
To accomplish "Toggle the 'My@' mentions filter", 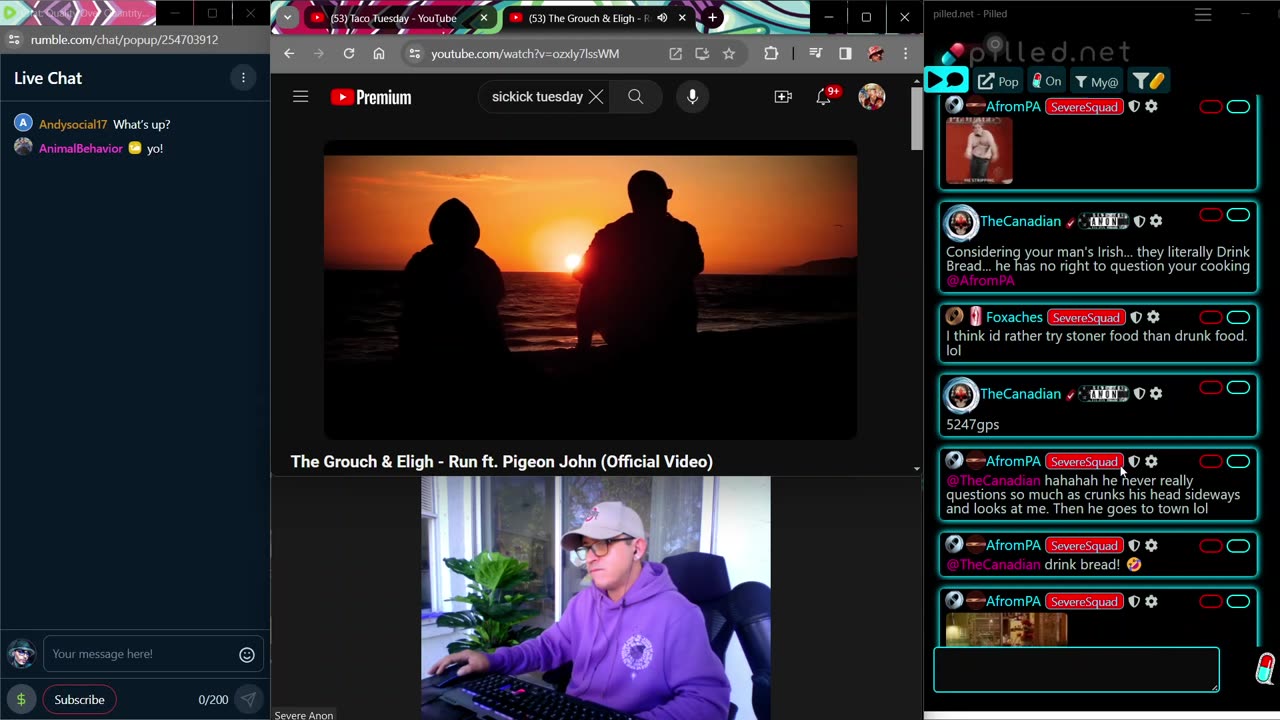I will click(x=1097, y=81).
